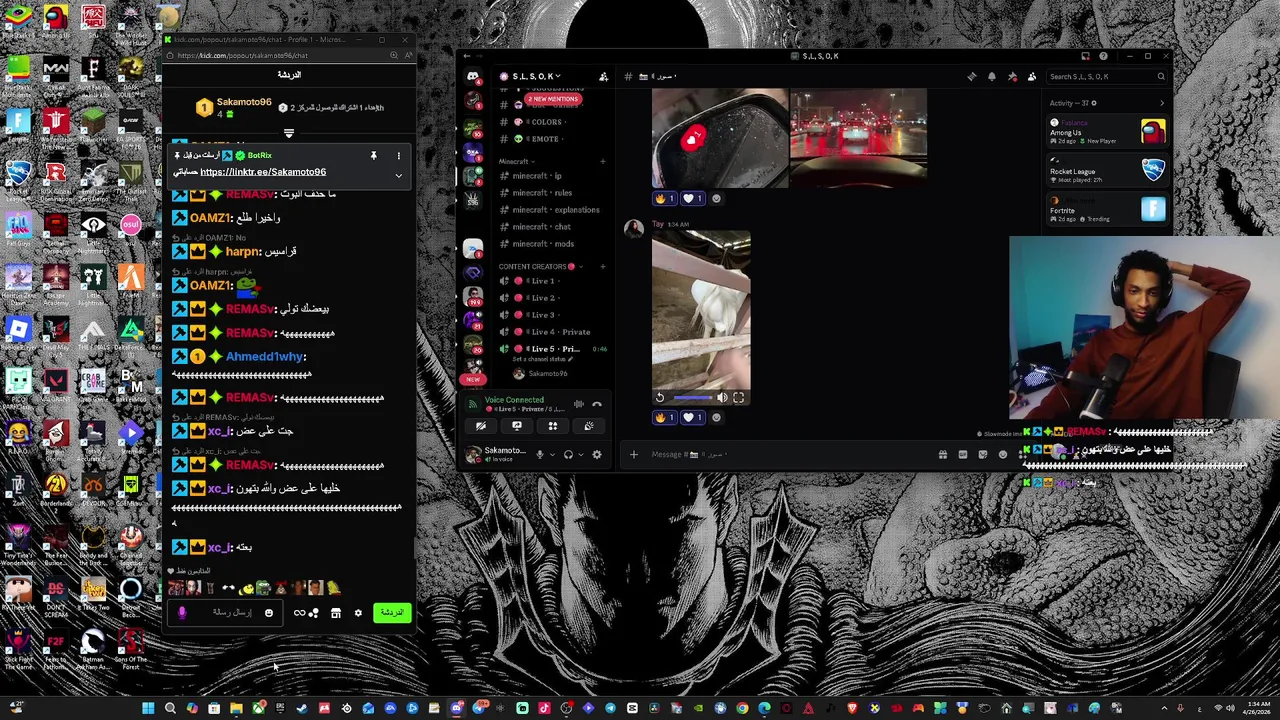Open the Windows Start button on taskbar
This screenshot has height=720, width=1280.
pyautogui.click(x=148, y=709)
